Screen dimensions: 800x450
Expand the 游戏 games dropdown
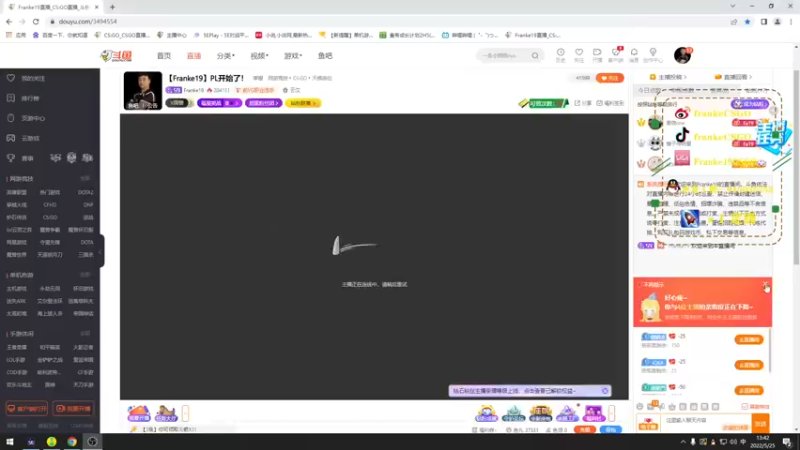tap(293, 56)
